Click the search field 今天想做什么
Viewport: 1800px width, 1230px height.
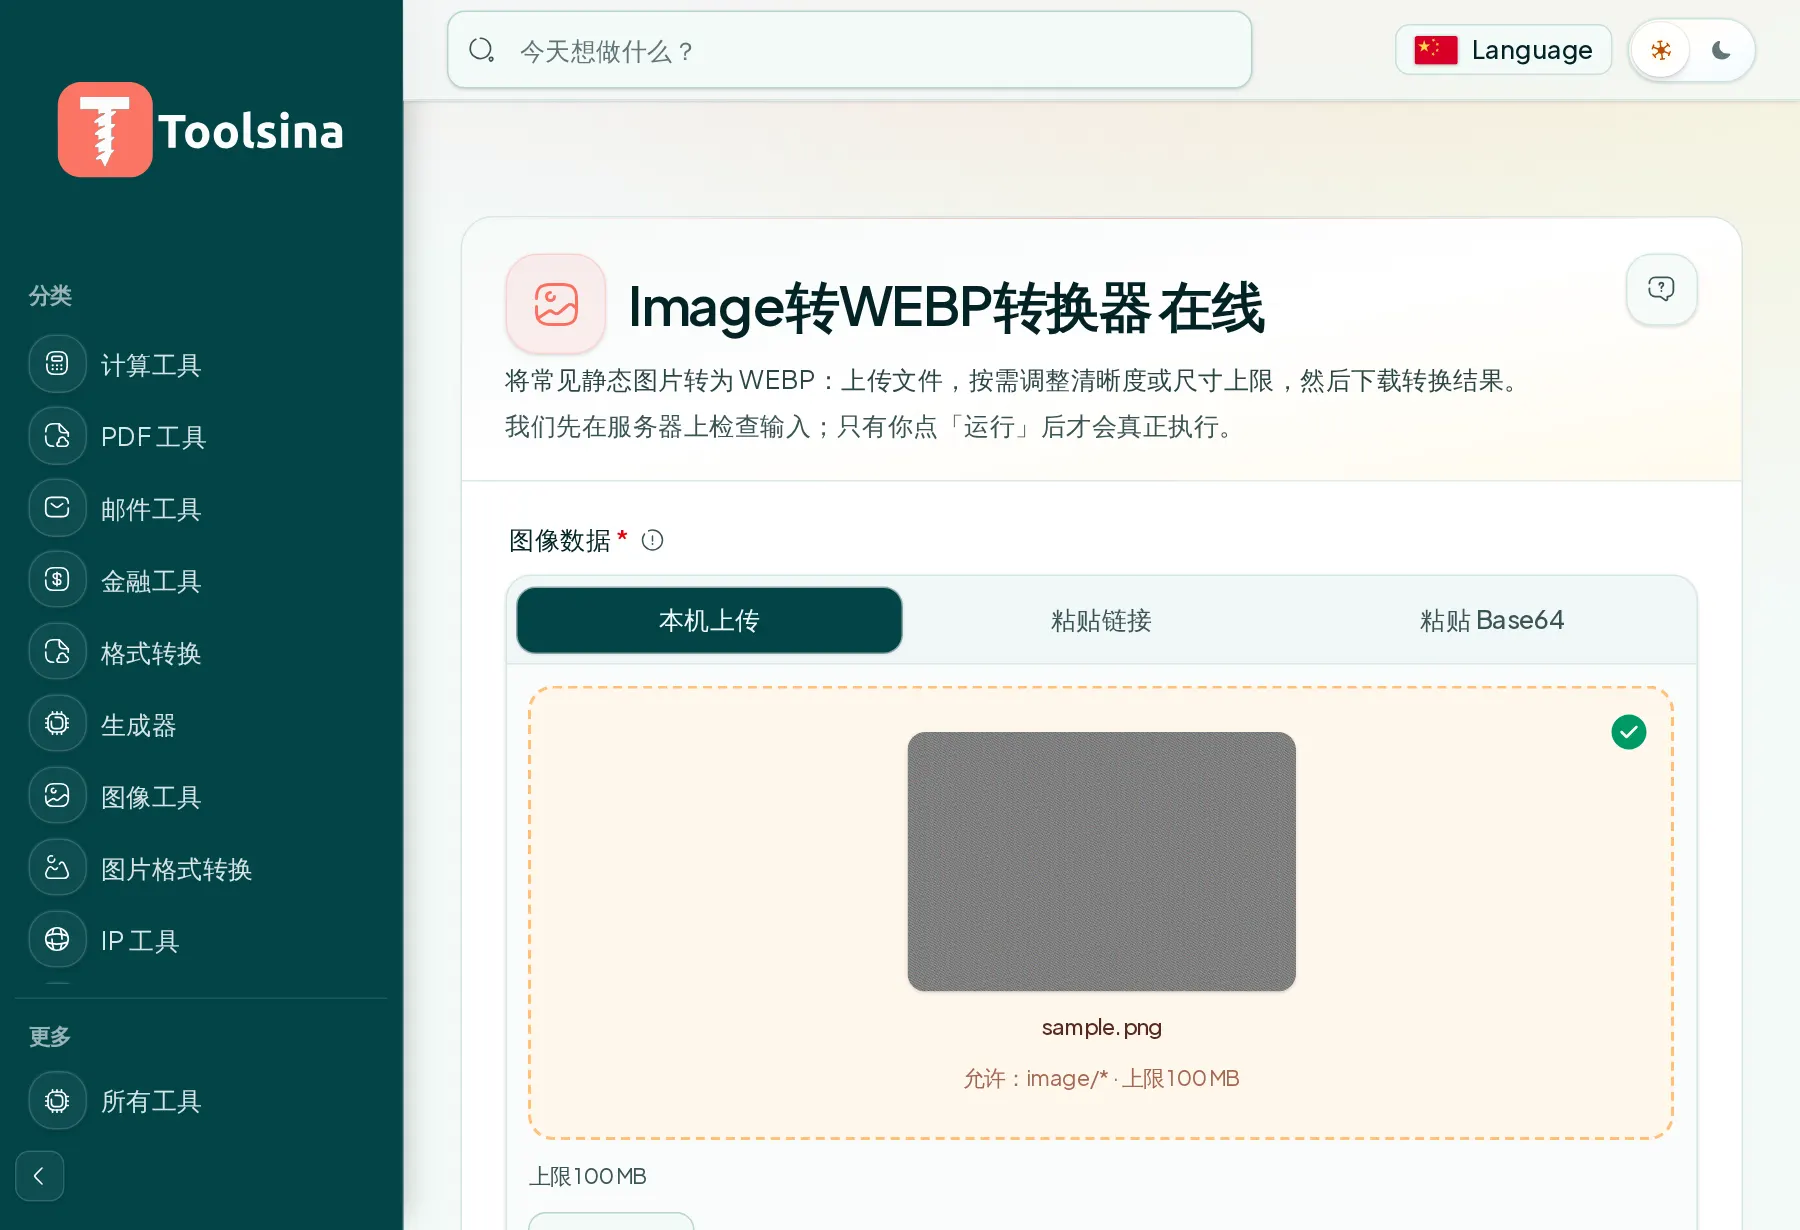(x=849, y=50)
